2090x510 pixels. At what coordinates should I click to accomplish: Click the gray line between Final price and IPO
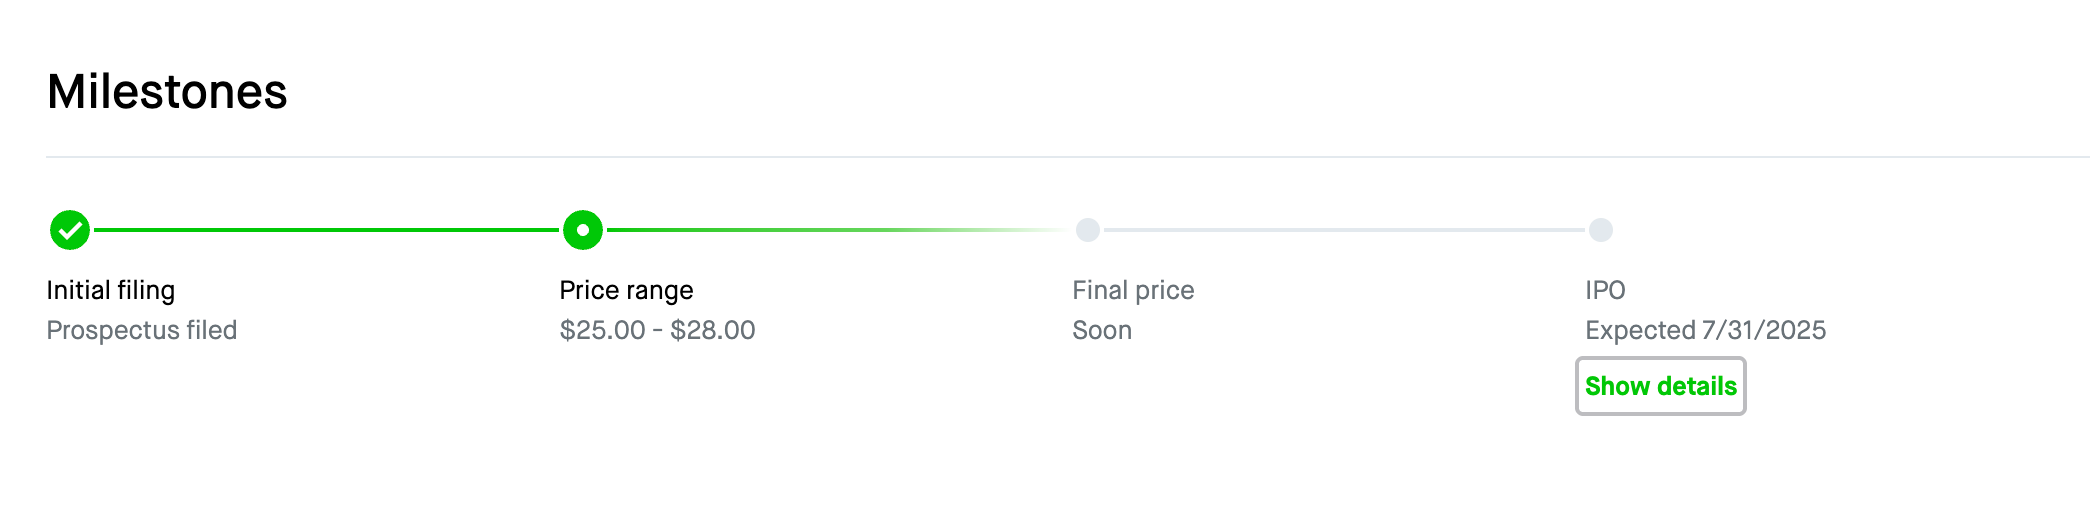coord(1344,230)
